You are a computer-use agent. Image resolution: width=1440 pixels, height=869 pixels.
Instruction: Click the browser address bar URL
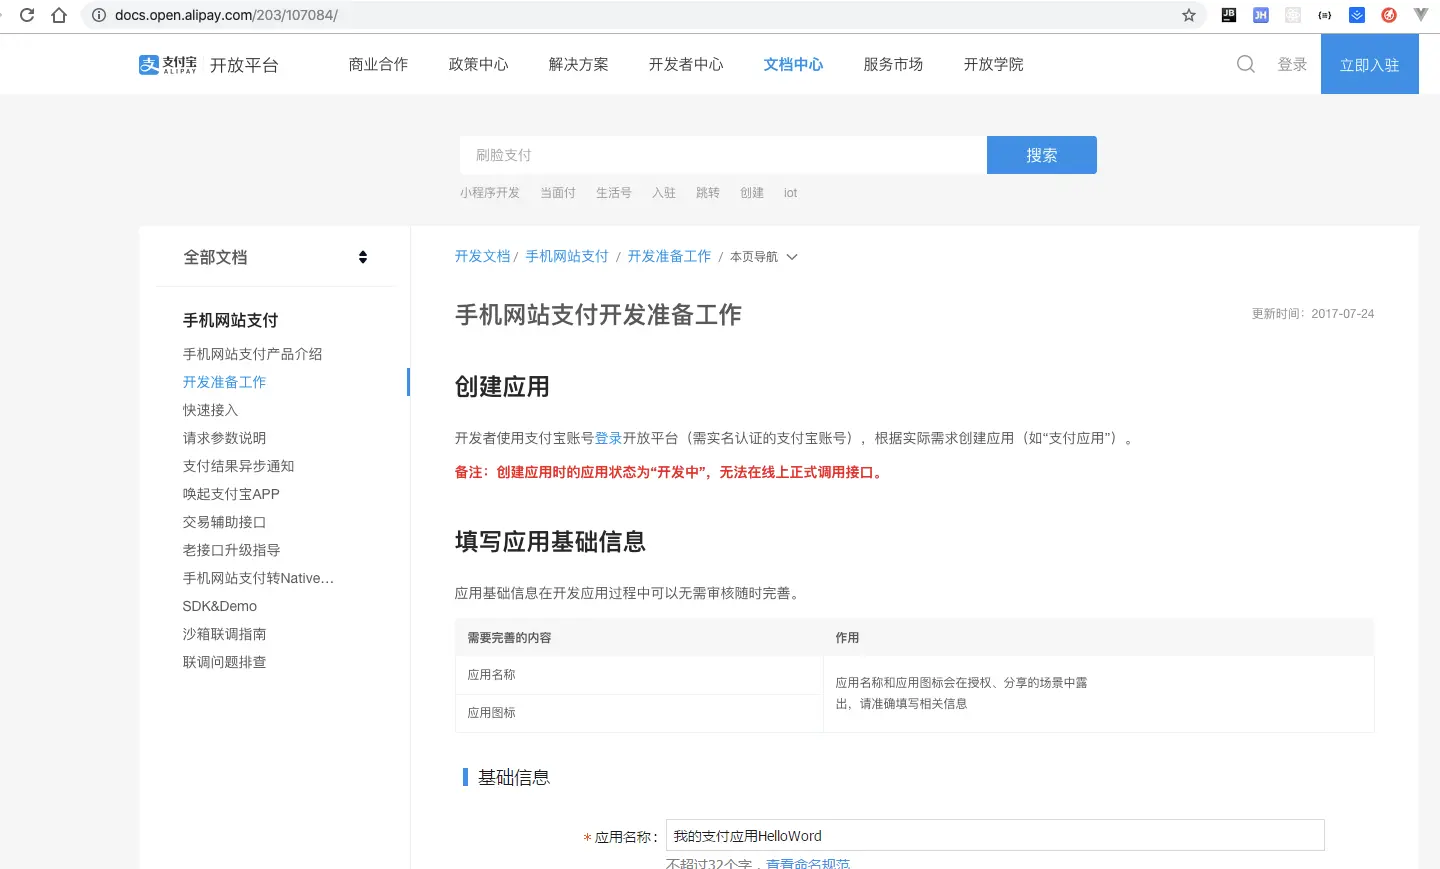pyautogui.click(x=226, y=15)
